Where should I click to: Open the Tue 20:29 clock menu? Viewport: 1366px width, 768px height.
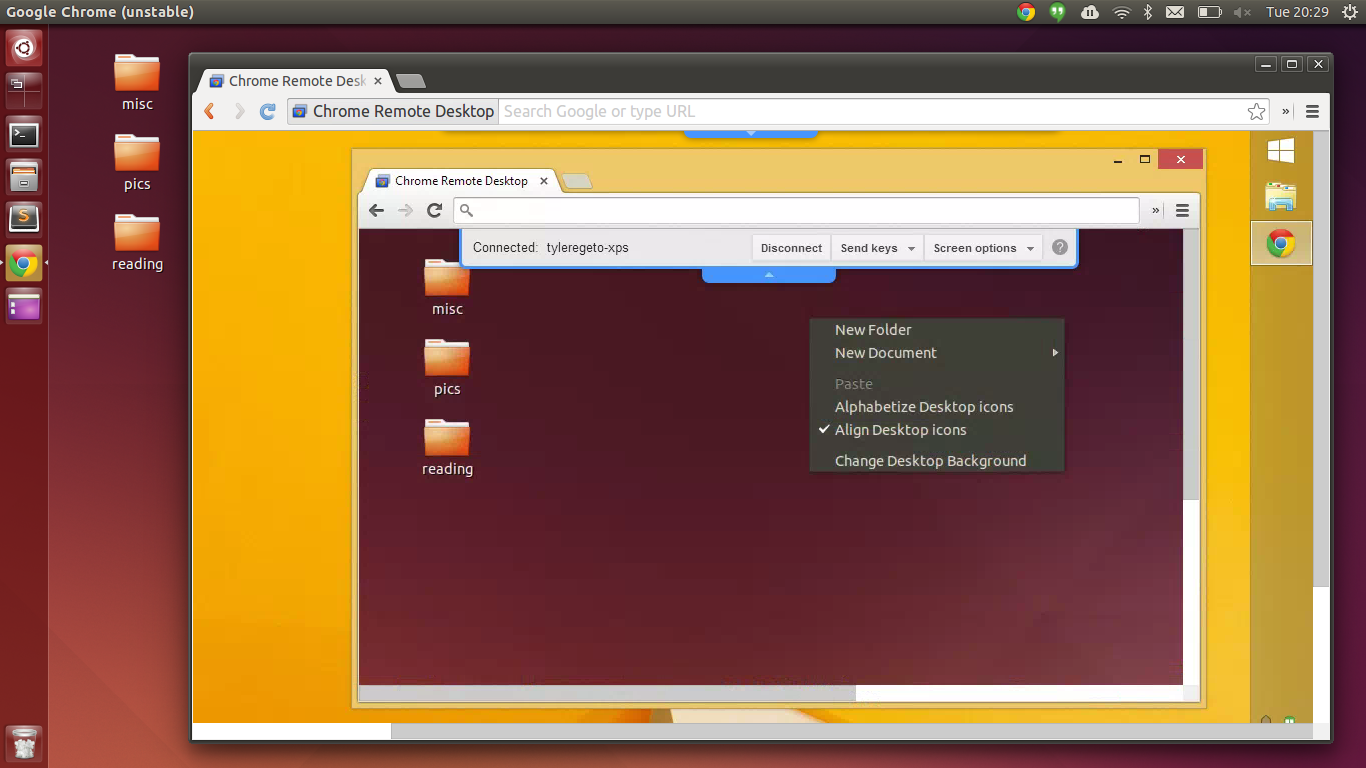pyautogui.click(x=1297, y=12)
